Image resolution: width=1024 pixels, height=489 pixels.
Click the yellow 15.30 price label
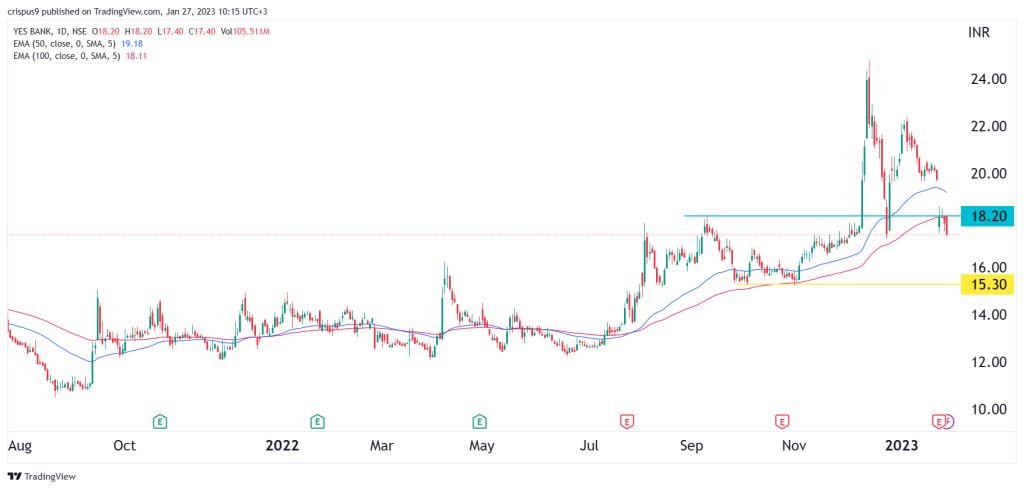click(987, 285)
